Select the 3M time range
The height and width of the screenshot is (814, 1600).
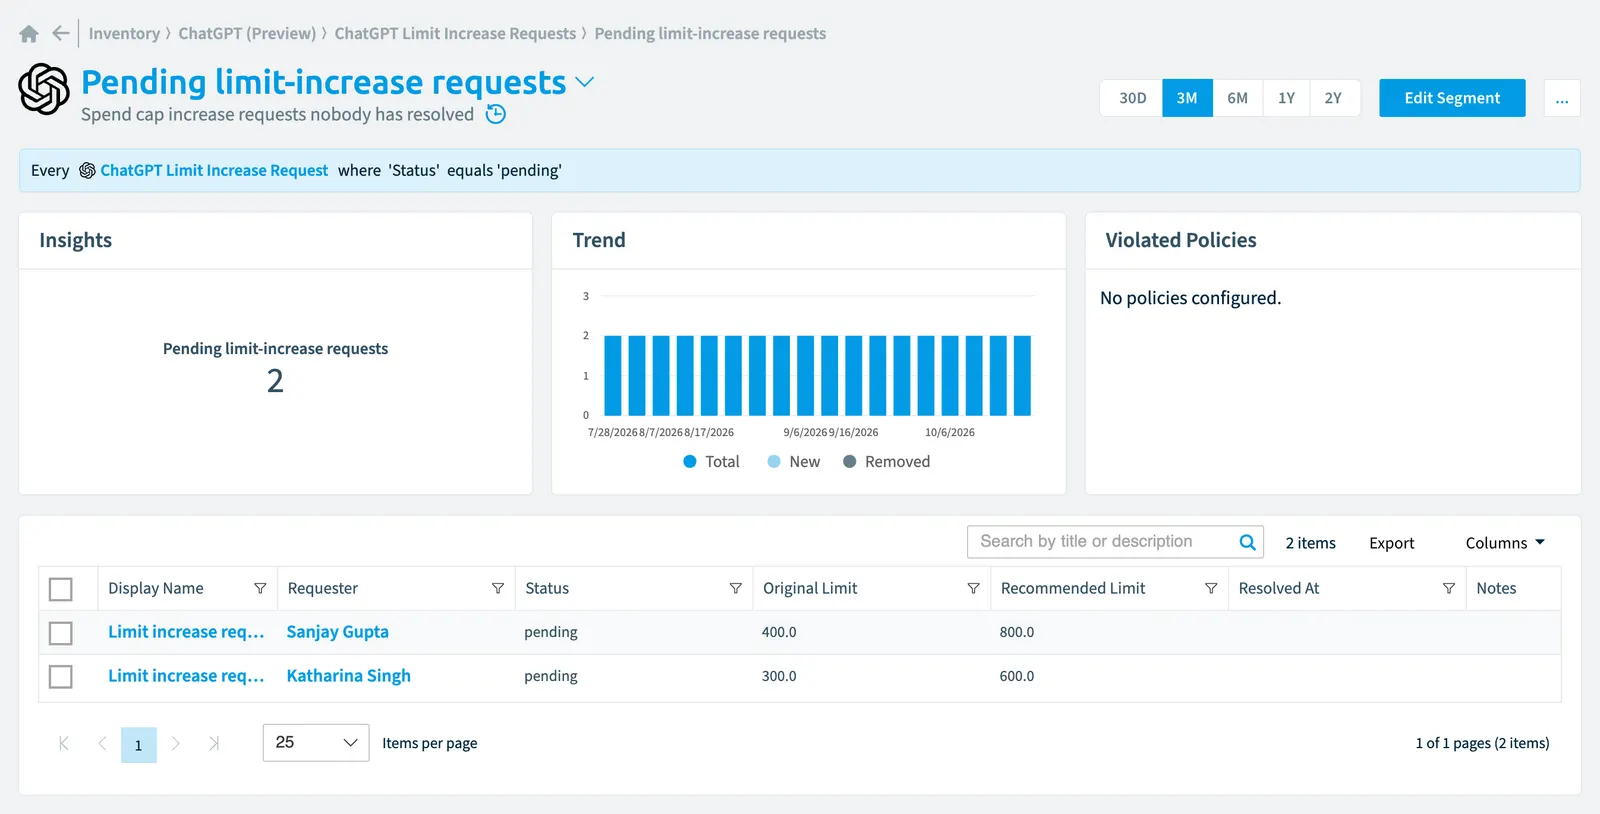coord(1187,98)
